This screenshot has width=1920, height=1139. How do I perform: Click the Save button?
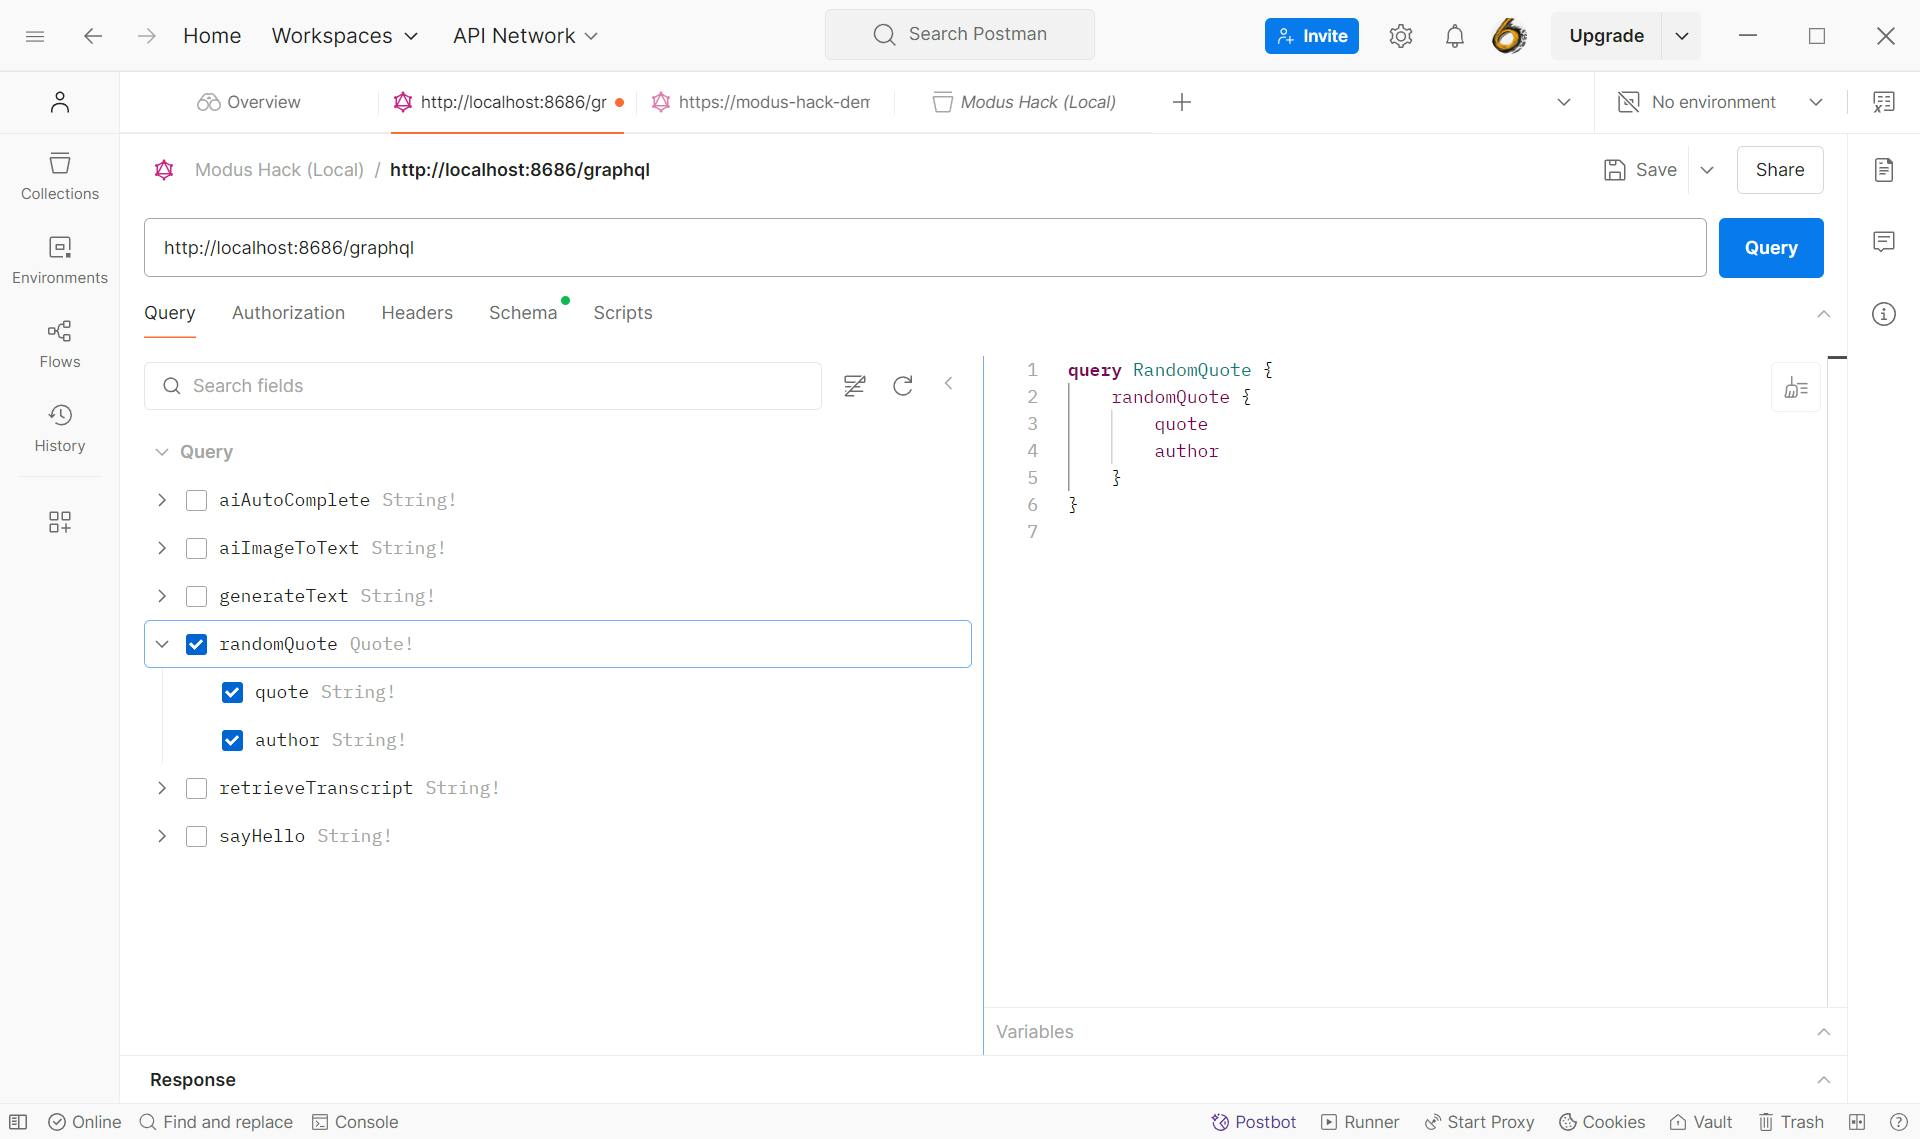point(1640,170)
